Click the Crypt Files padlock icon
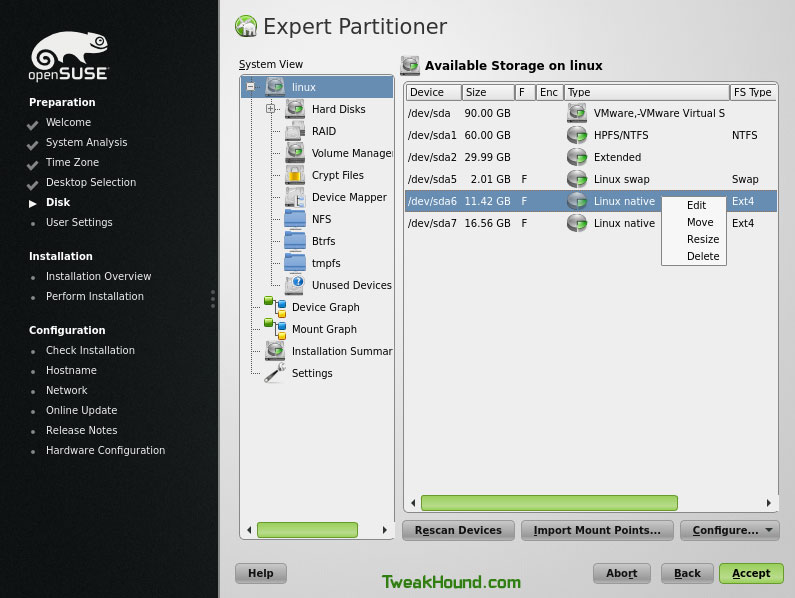 coord(295,174)
